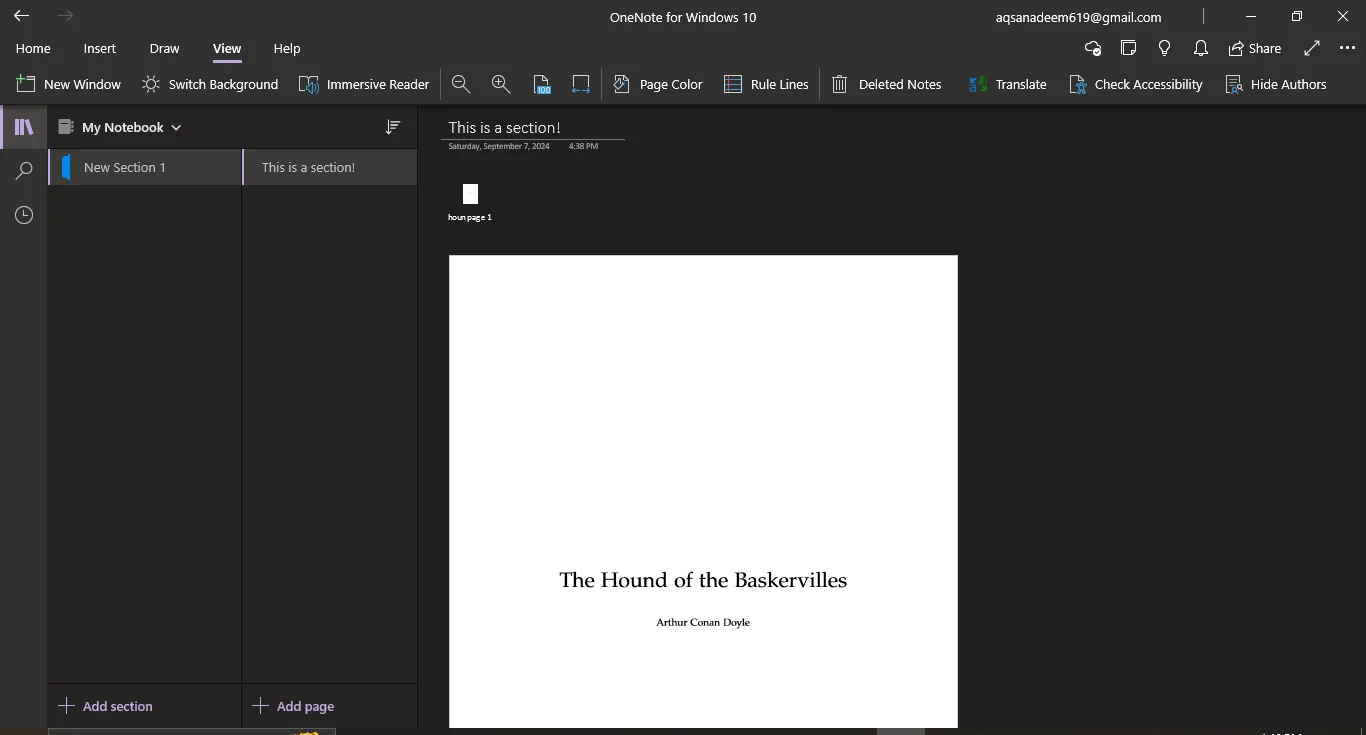The width and height of the screenshot is (1366, 735).
Task: Click the sync status cloud icon
Action: point(1093,48)
